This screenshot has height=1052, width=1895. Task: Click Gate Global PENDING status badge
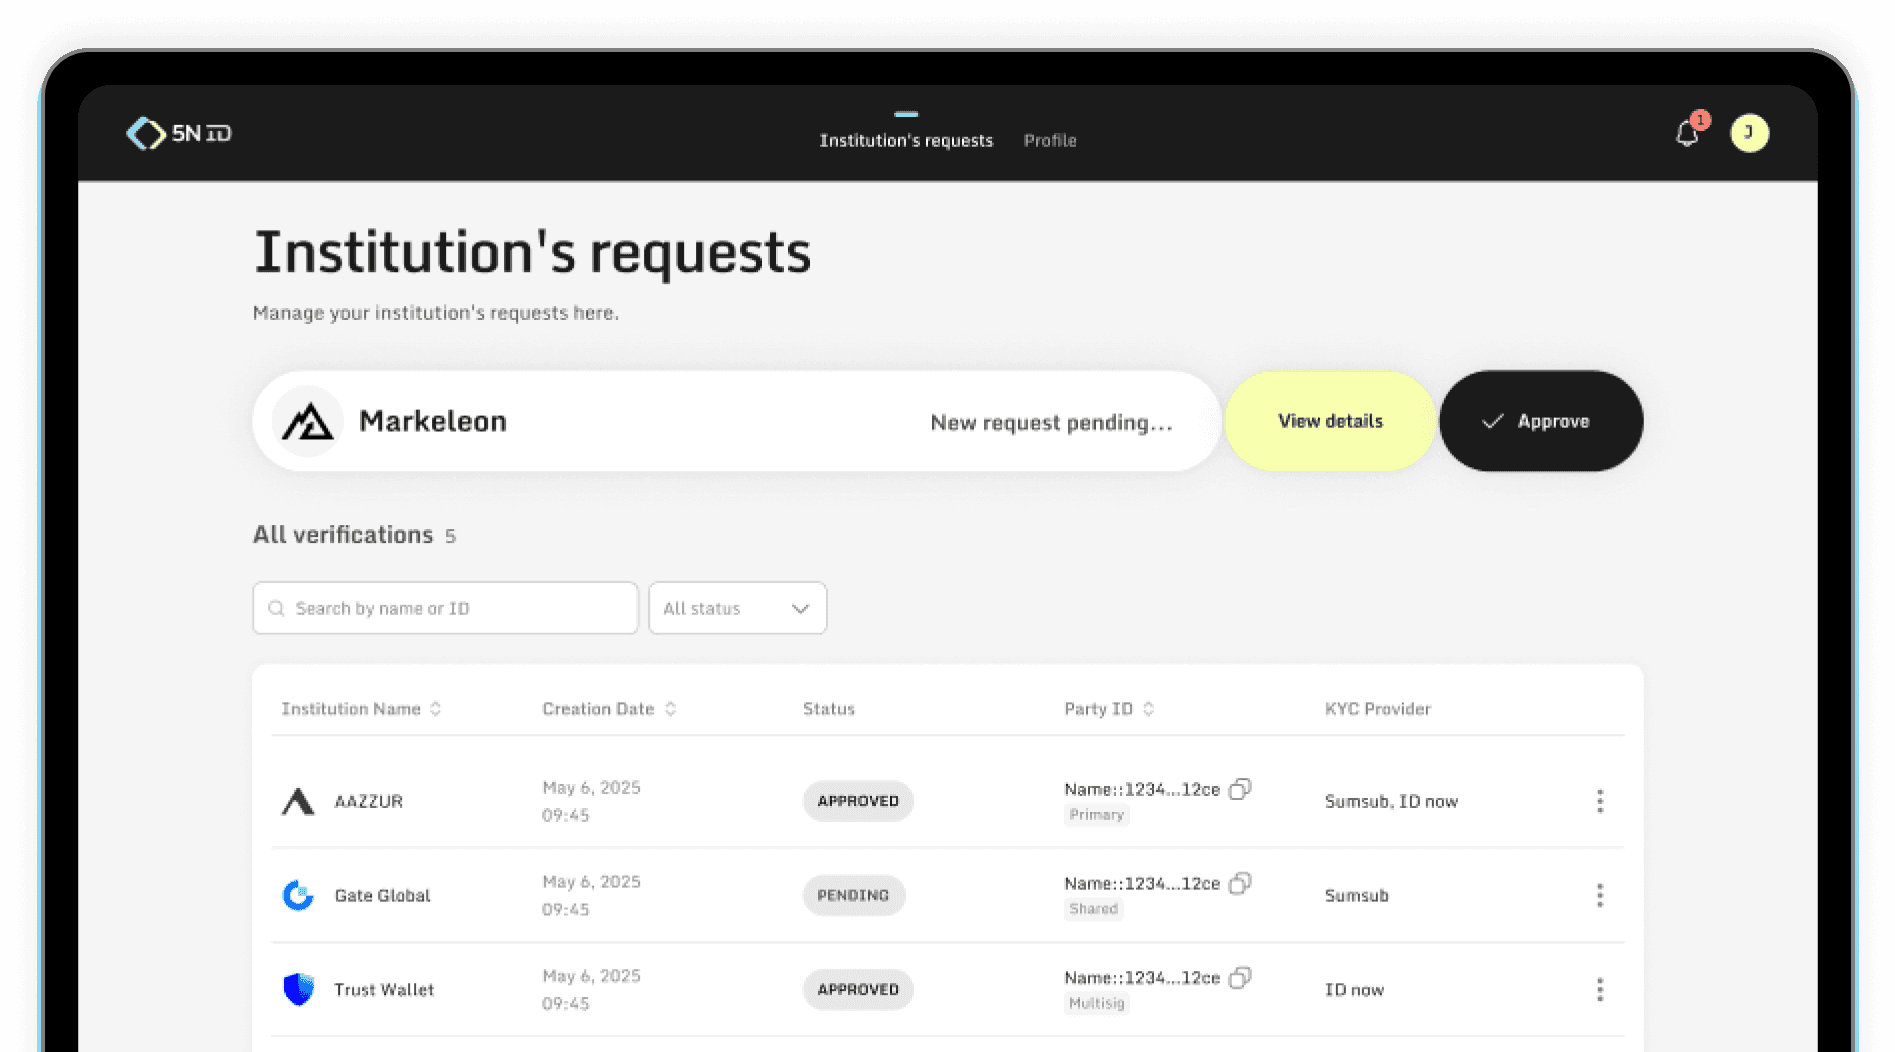coord(853,895)
